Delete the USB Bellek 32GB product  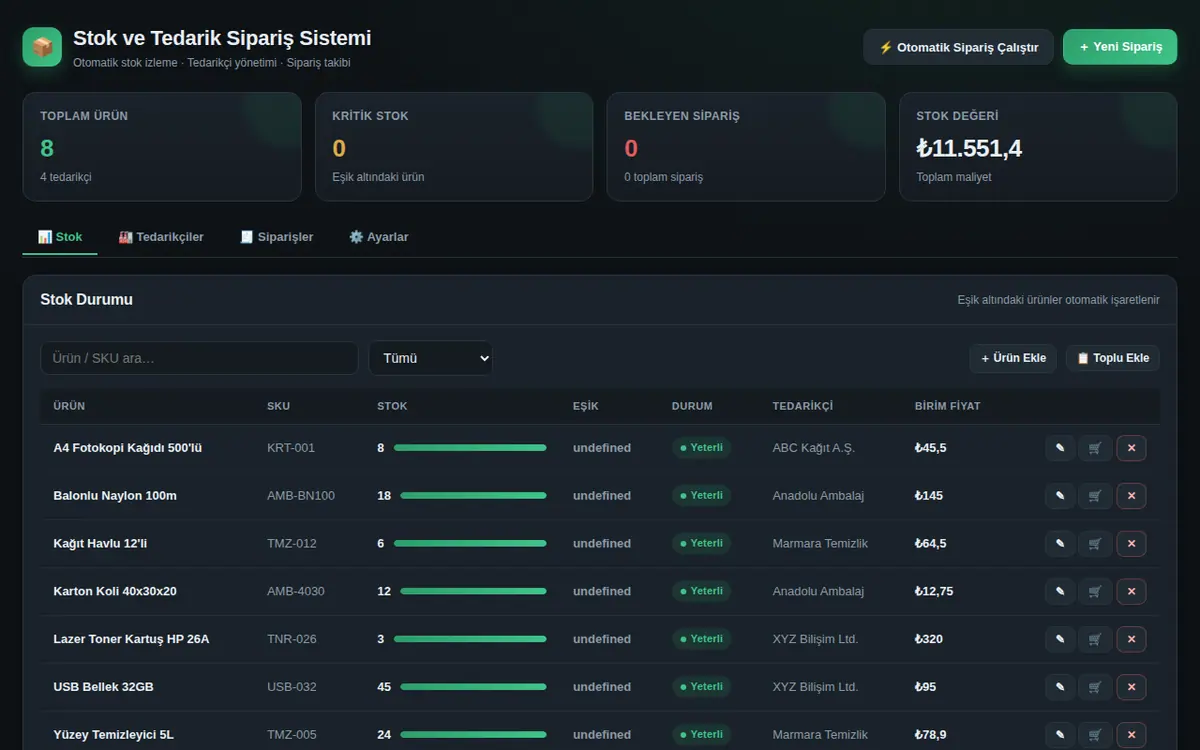click(x=1131, y=687)
